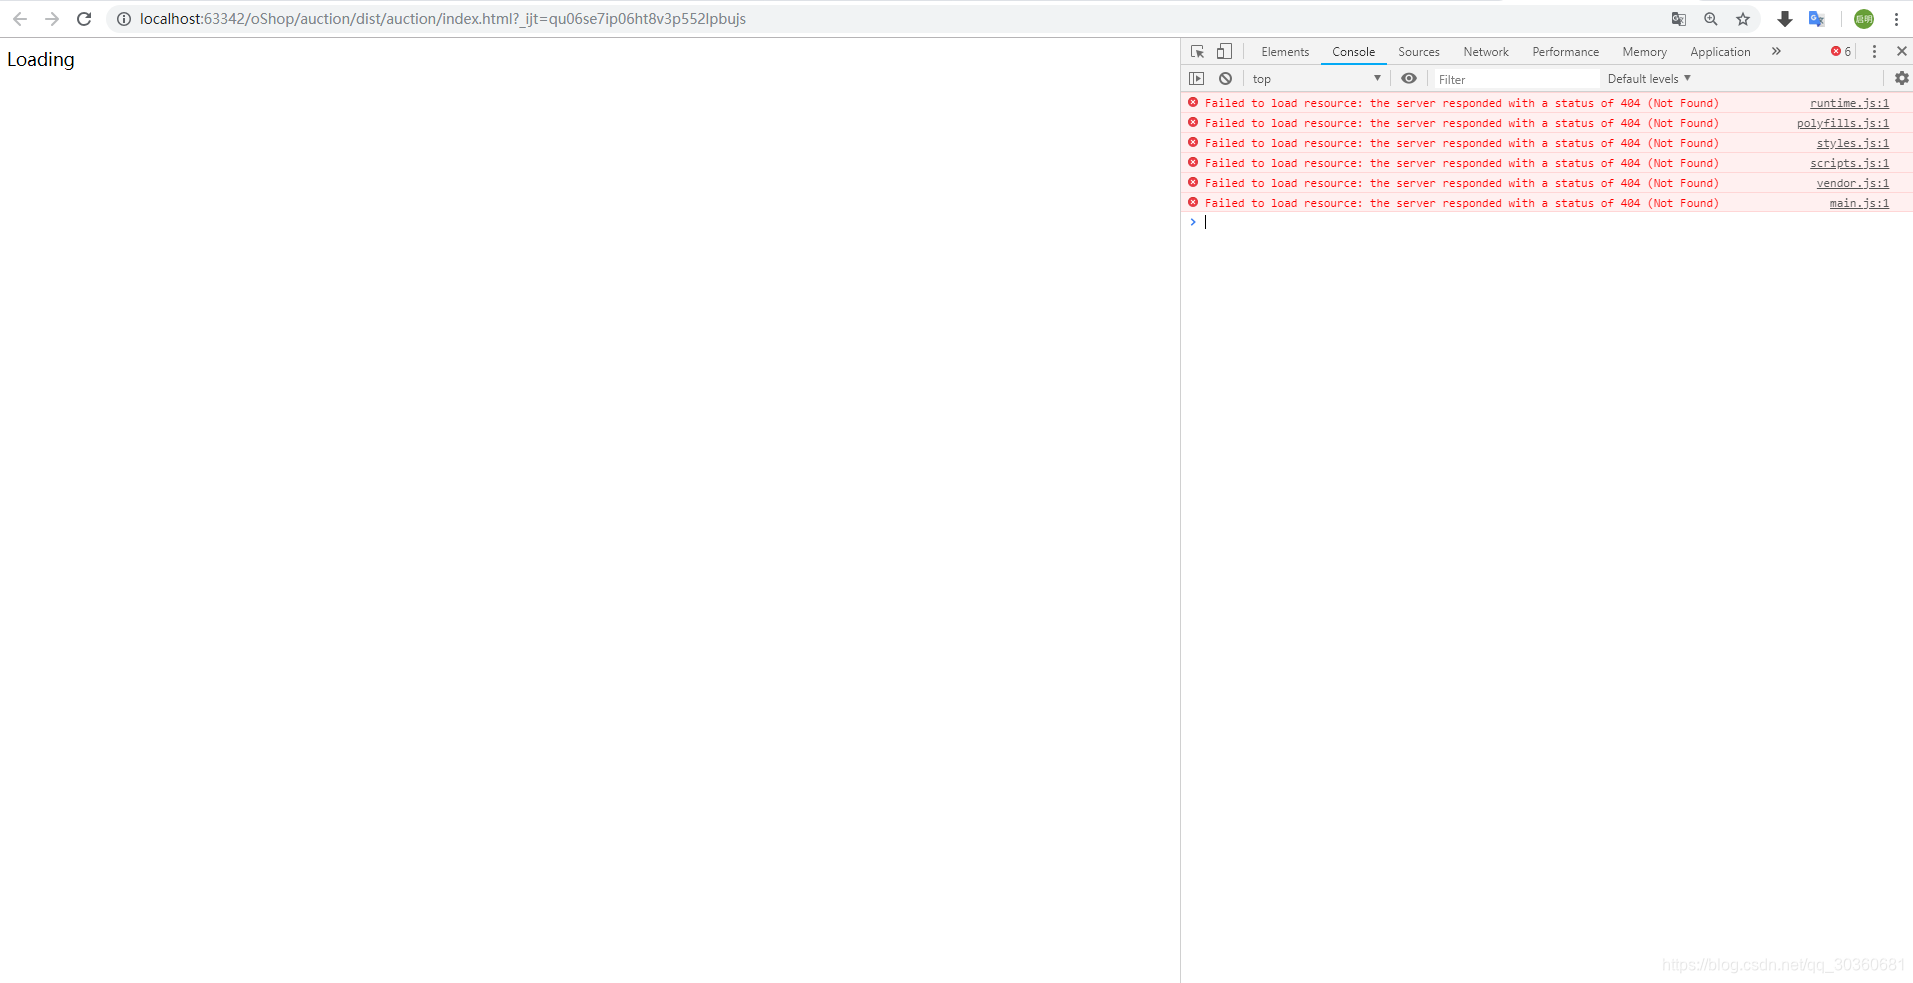The image size is (1913, 983).
Task: Click the Loading text on the page
Action: (x=41, y=59)
